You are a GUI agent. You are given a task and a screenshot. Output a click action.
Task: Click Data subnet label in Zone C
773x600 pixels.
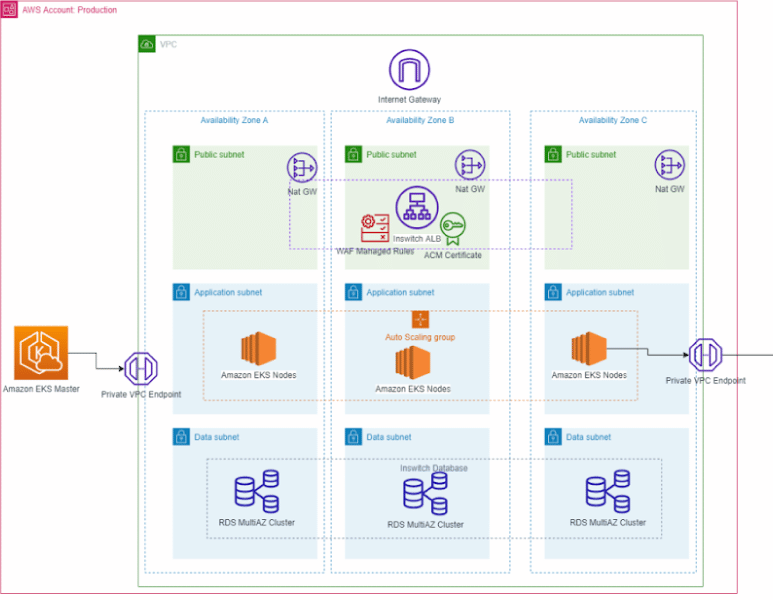[588, 437]
